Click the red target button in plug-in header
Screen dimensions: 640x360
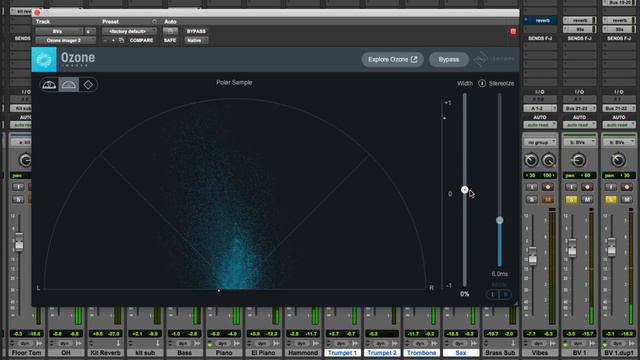tap(513, 31)
